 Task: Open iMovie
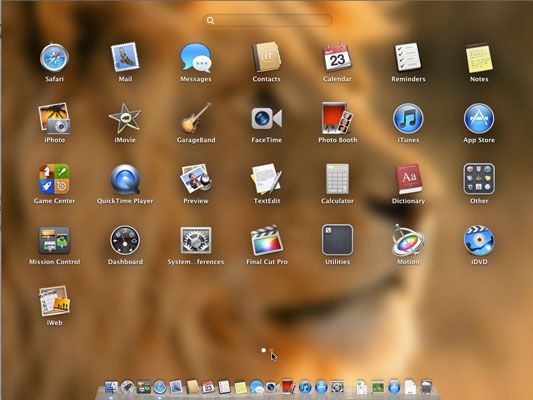[x=125, y=118]
